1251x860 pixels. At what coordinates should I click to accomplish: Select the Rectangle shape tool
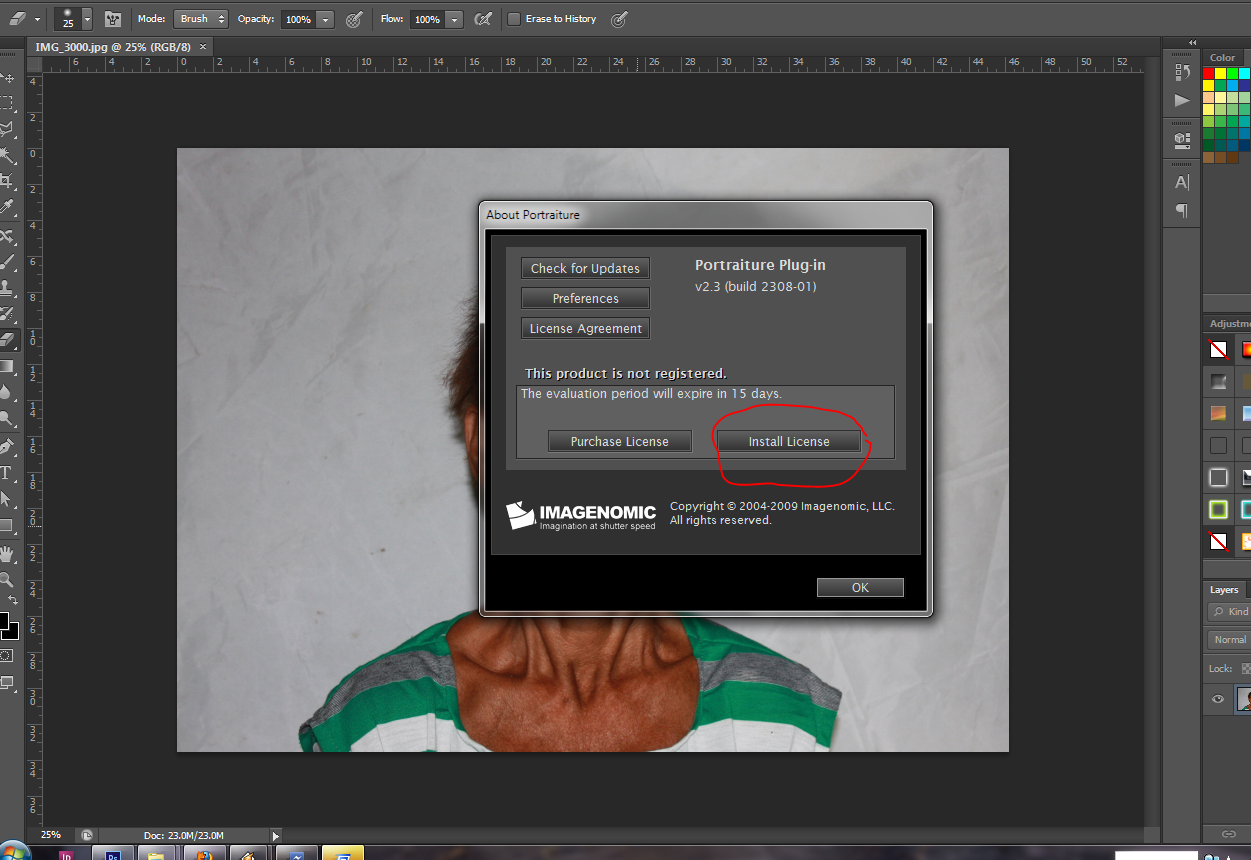pos(7,524)
